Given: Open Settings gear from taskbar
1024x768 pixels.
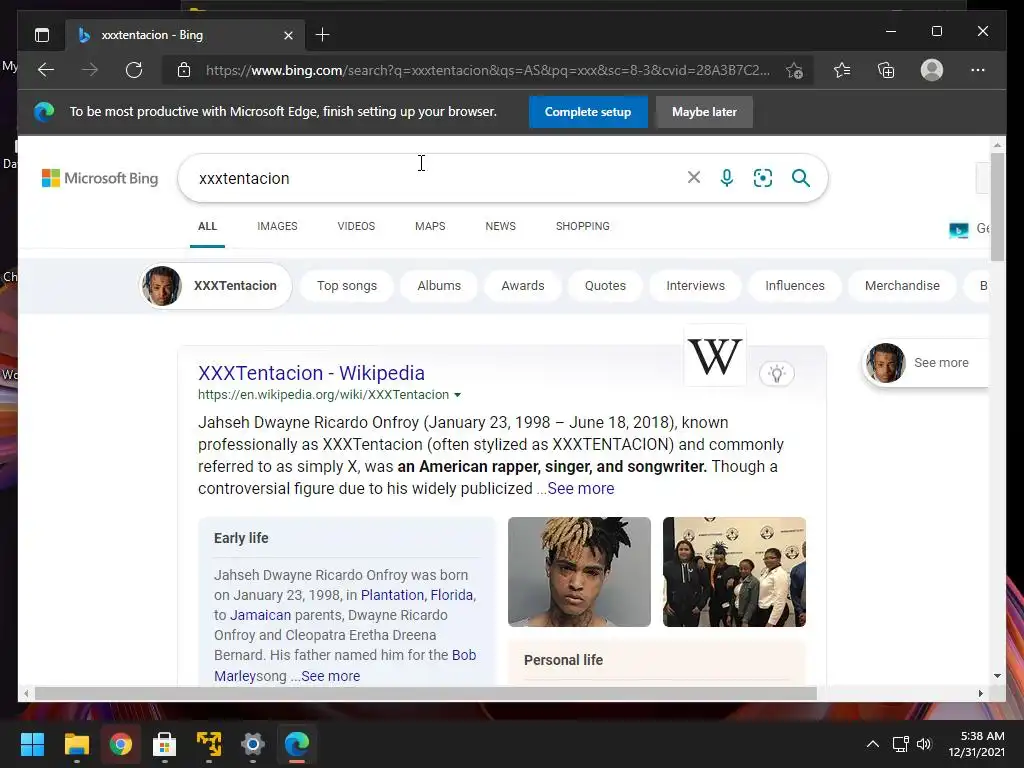Looking at the screenshot, I should pos(253,744).
